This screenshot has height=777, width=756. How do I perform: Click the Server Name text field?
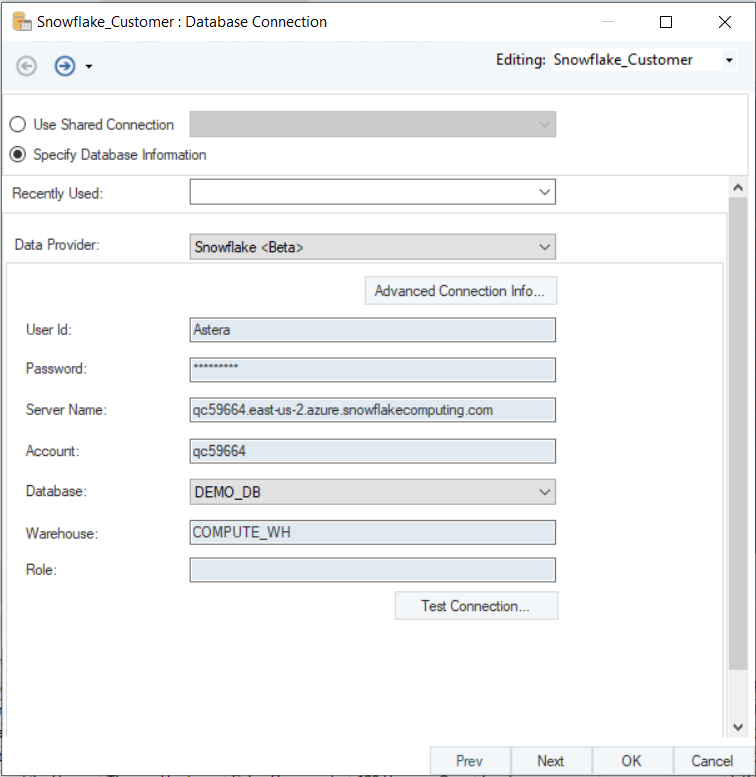372,410
